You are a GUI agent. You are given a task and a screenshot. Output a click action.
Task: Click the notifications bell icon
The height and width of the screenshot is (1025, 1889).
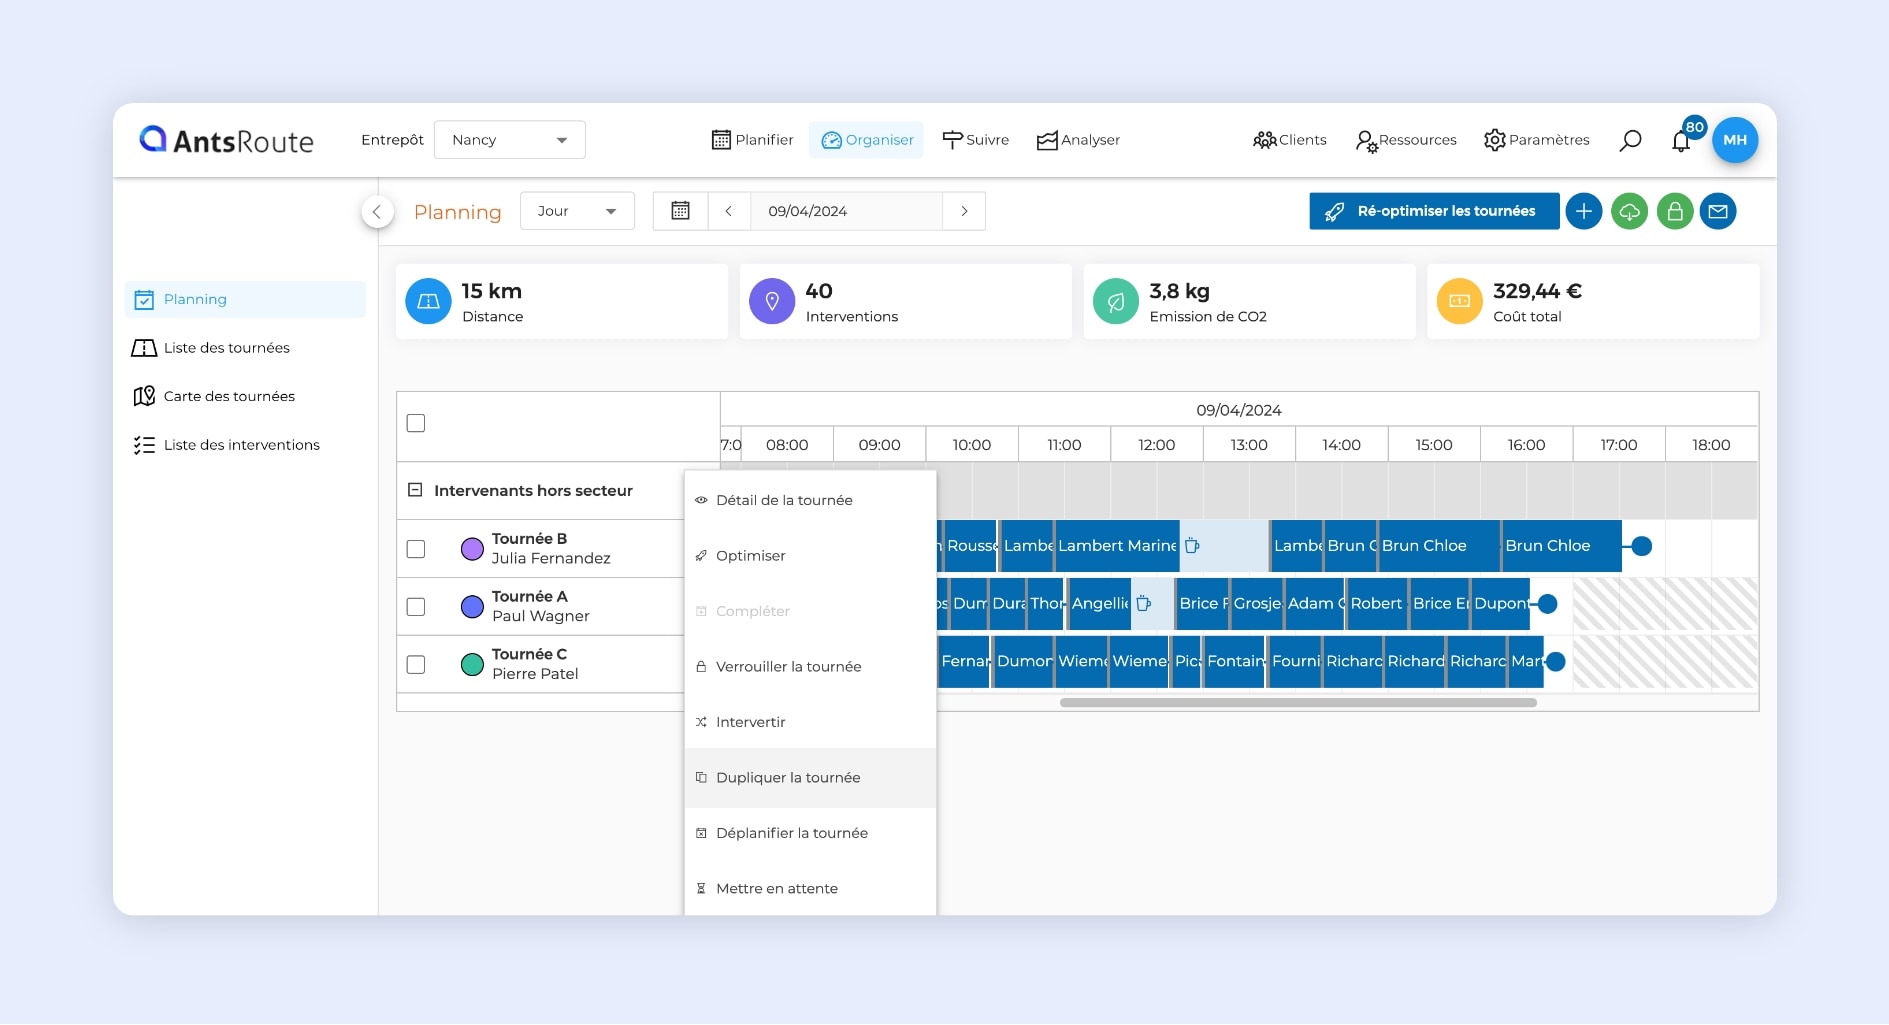pyautogui.click(x=1681, y=141)
